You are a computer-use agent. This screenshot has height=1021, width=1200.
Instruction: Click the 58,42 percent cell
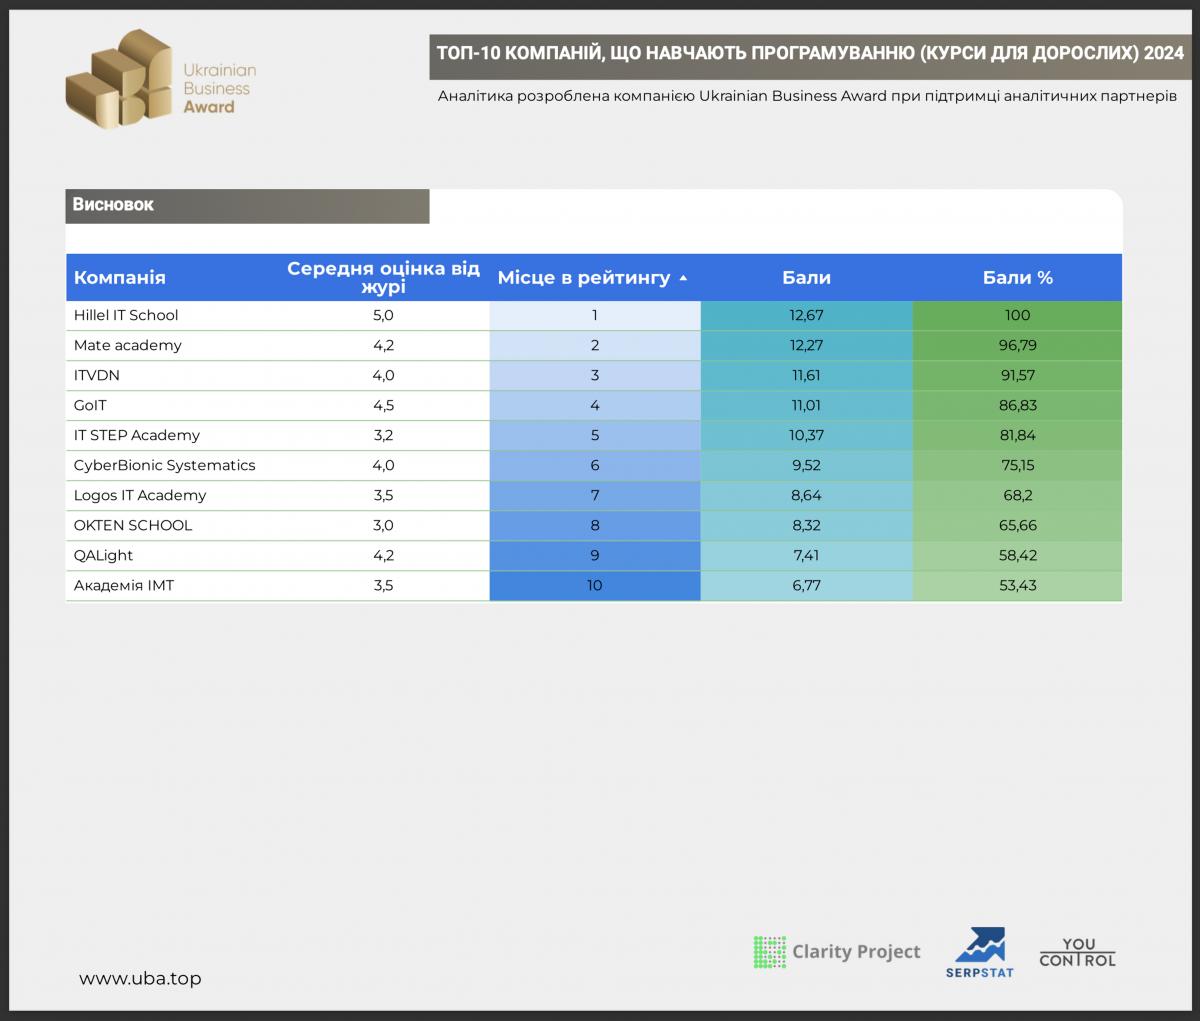click(x=1017, y=555)
